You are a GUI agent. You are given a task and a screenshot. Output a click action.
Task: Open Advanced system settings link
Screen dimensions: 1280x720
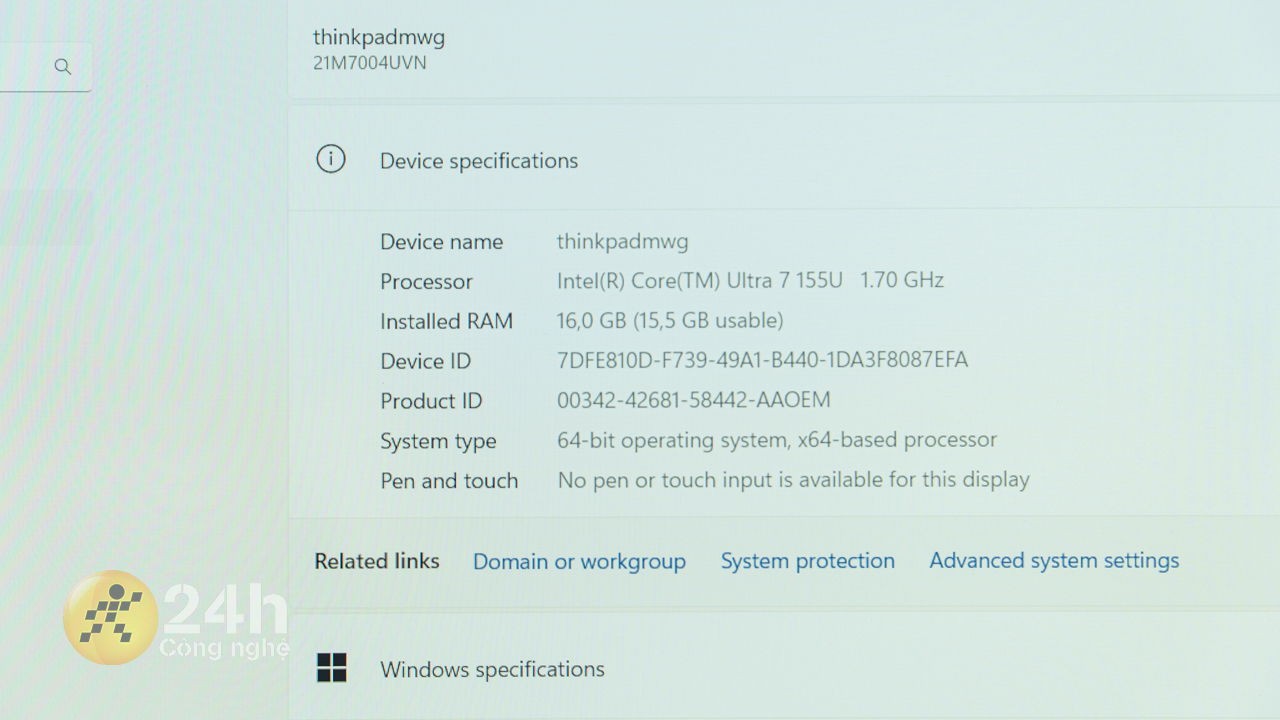coord(1054,561)
